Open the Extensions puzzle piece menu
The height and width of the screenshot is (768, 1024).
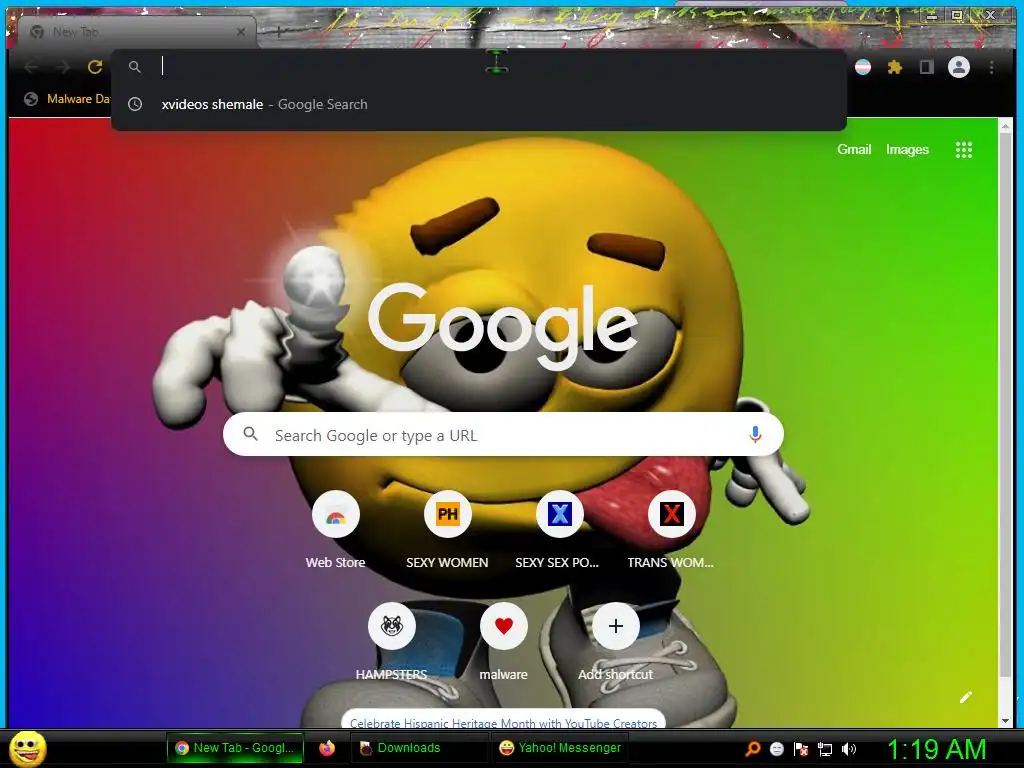pos(895,67)
